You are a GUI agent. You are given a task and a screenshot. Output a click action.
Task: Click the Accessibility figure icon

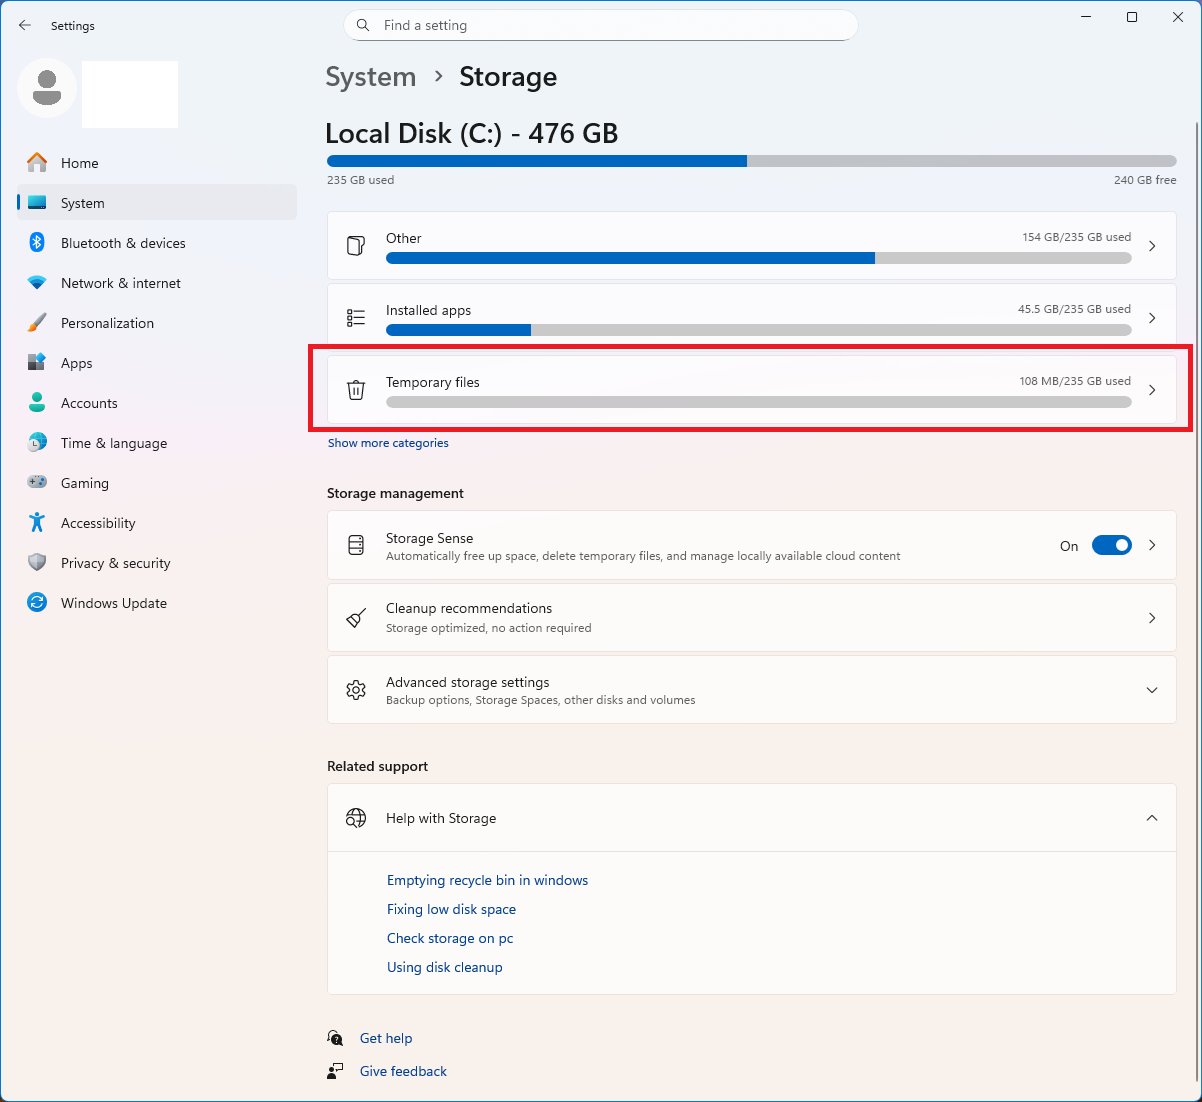[37, 523]
